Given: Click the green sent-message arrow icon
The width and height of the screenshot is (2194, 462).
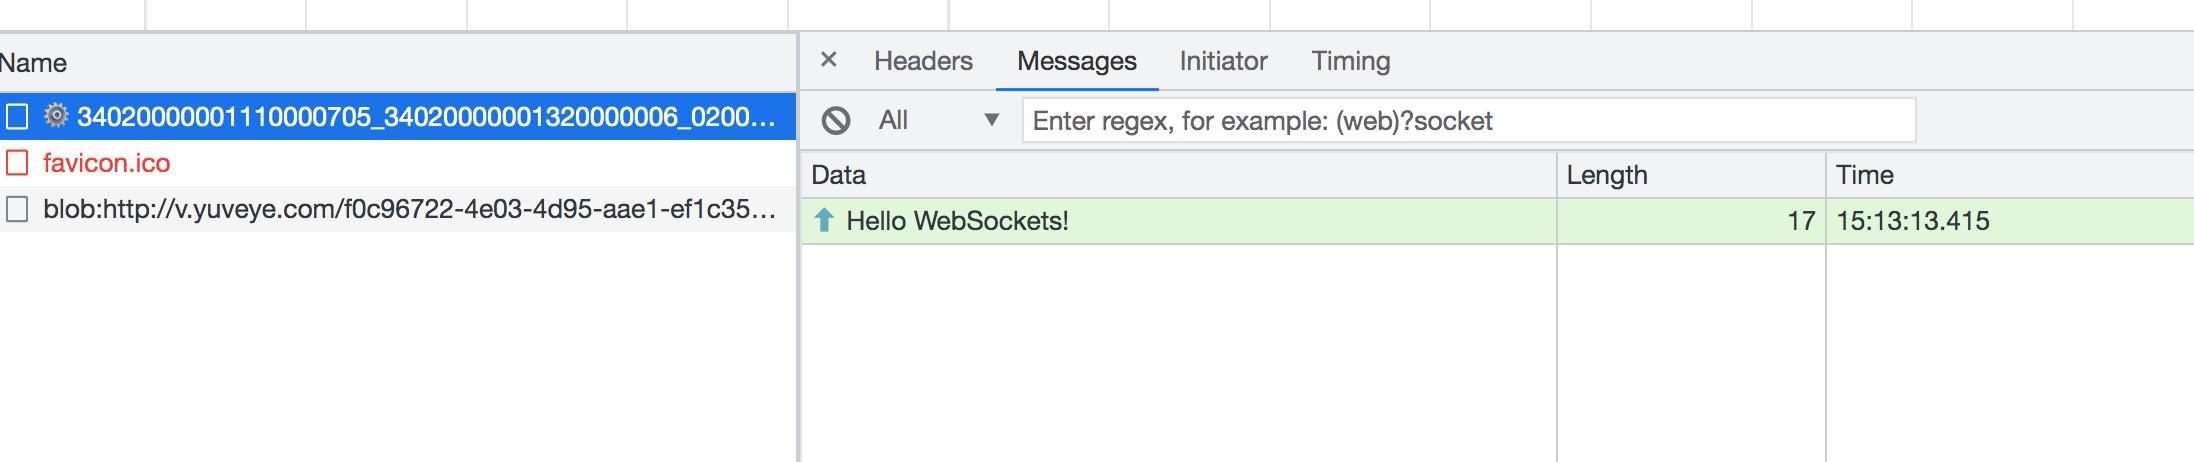Looking at the screenshot, I should coord(824,220).
